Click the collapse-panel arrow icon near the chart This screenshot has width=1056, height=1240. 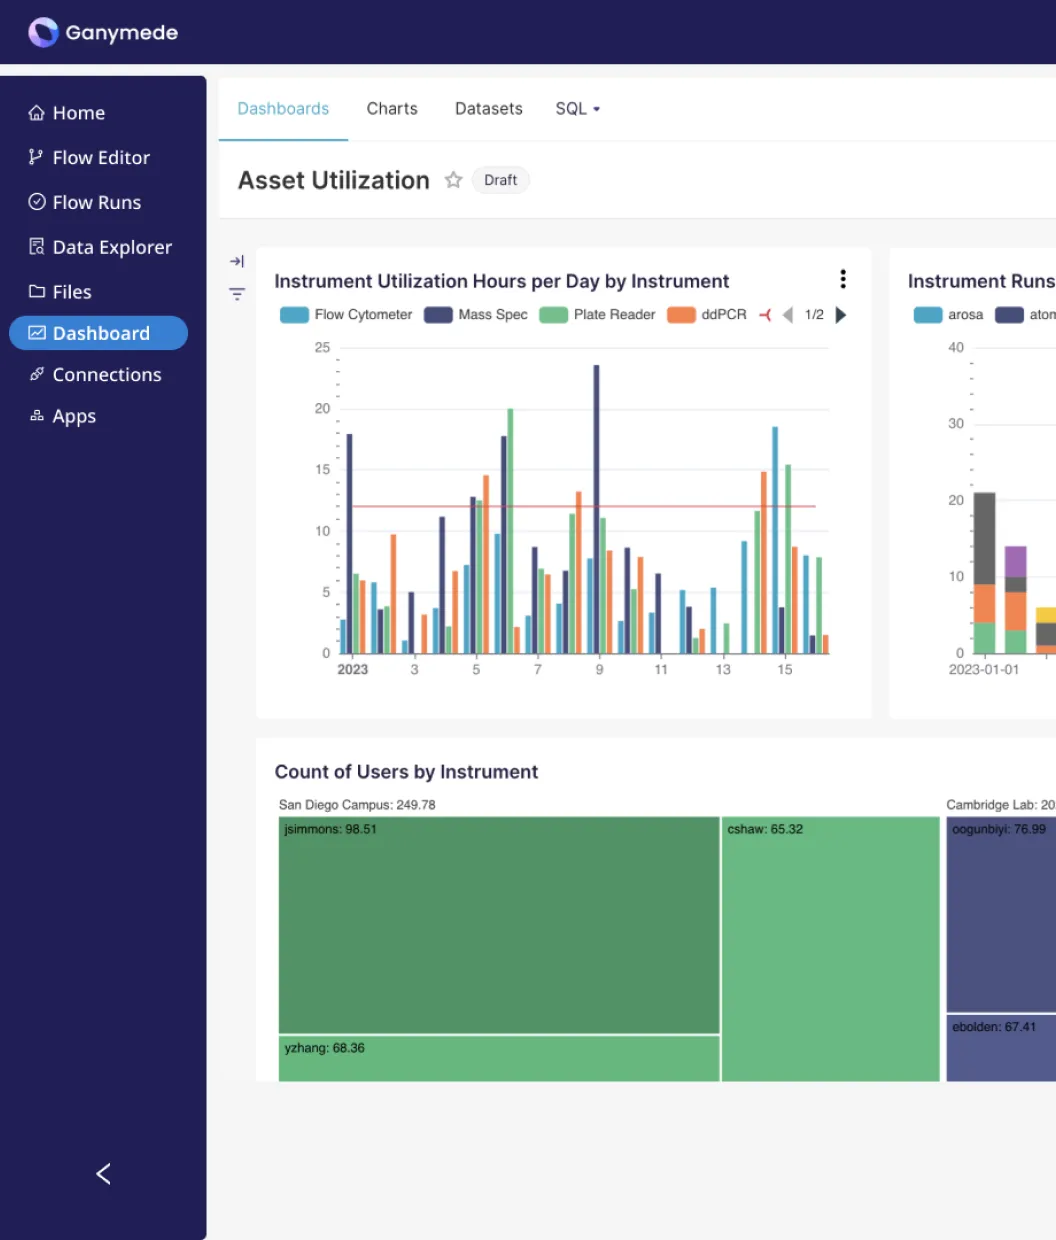236,261
